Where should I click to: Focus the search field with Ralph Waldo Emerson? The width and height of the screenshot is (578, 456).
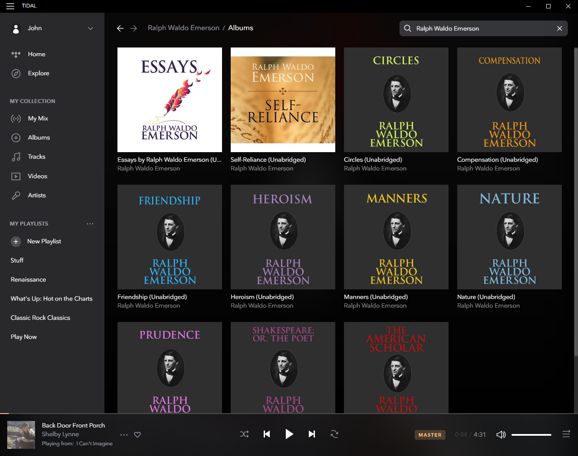tap(483, 28)
